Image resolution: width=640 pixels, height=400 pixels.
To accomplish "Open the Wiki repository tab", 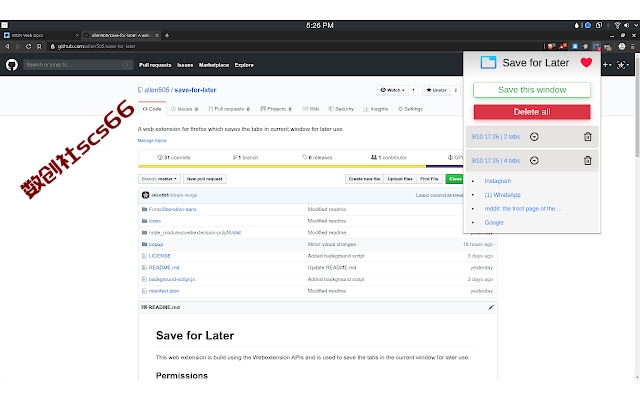I will tap(311, 109).
